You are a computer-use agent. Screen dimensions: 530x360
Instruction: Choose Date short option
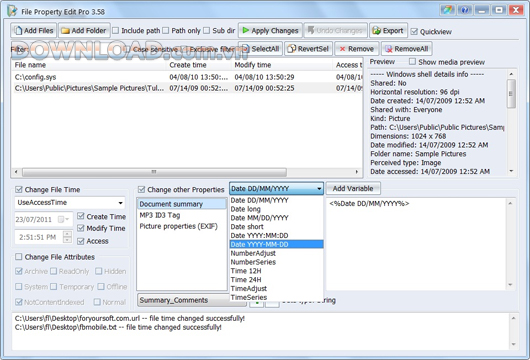tap(276, 227)
